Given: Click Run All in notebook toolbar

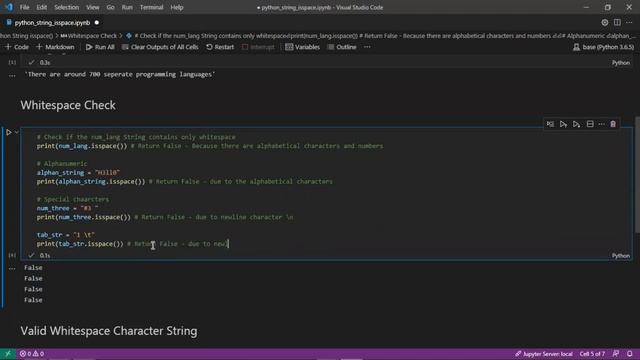Looking at the screenshot, I should click(x=100, y=47).
